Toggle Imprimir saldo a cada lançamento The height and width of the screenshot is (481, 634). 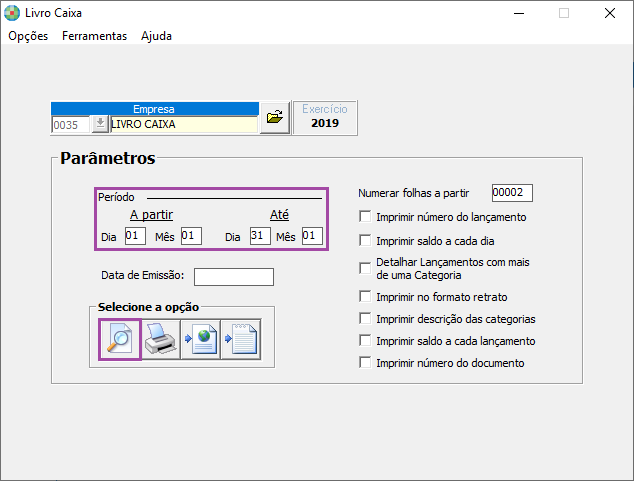pos(365,340)
